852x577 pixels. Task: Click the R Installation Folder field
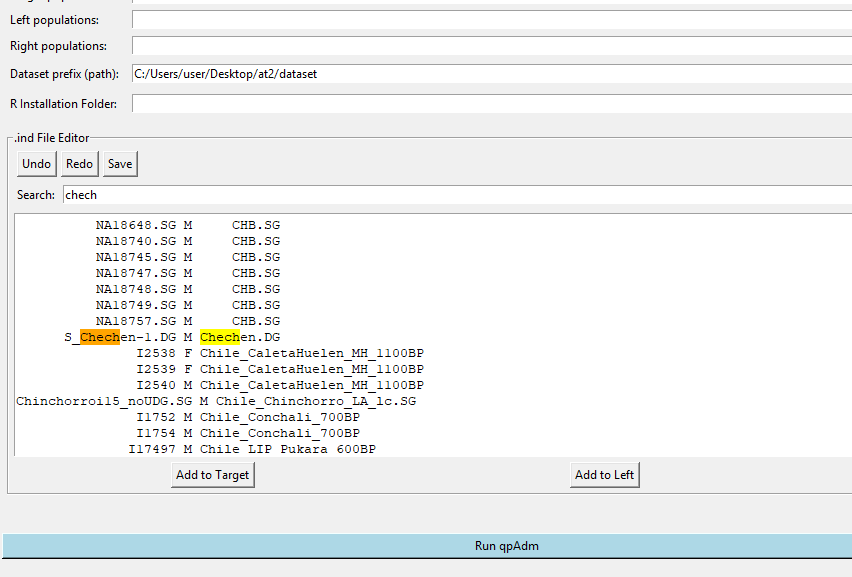point(492,104)
